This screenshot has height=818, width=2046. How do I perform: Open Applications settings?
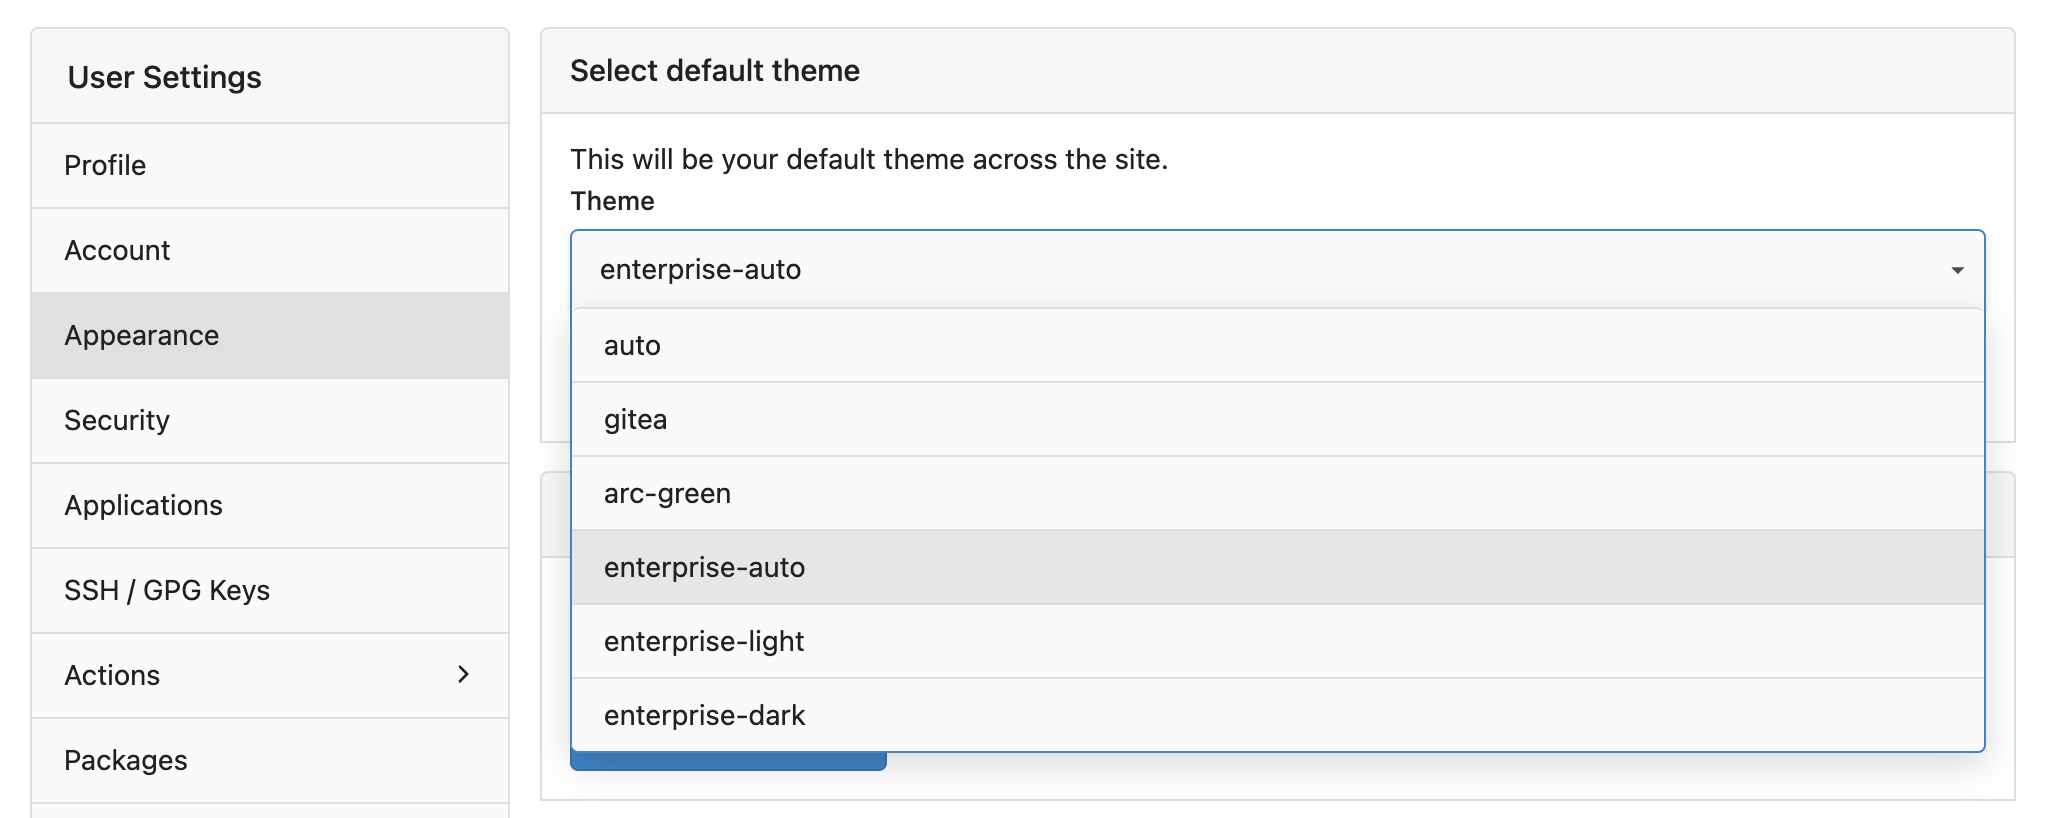tap(143, 506)
